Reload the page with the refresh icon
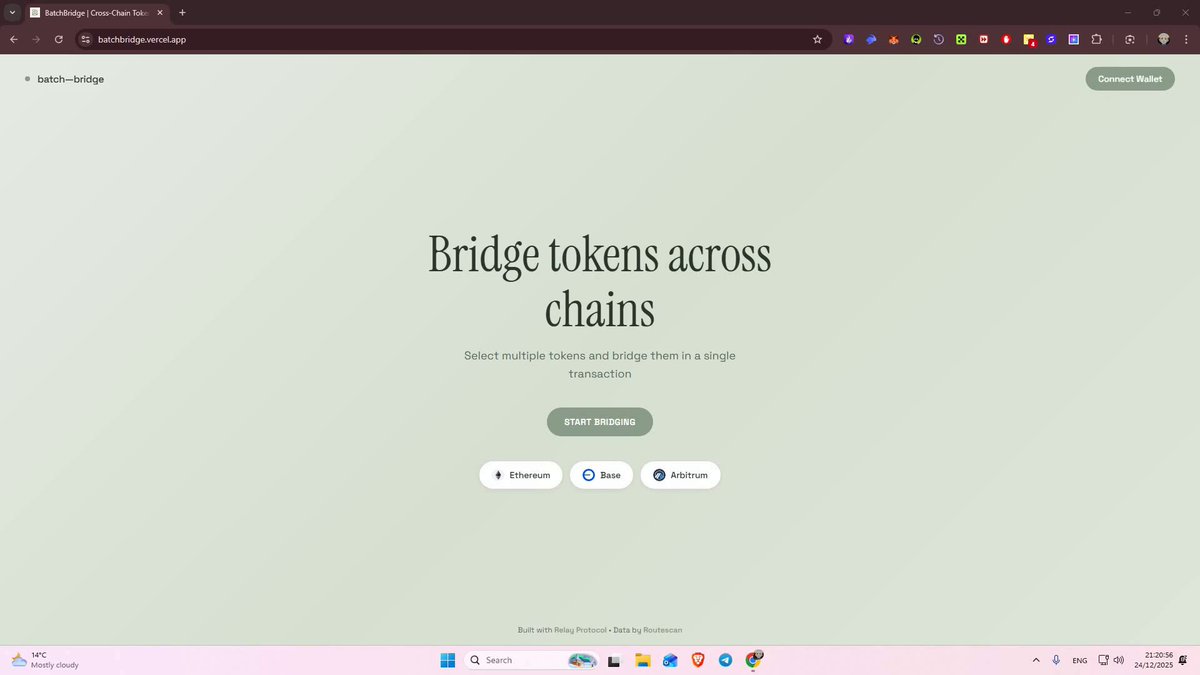Image resolution: width=1200 pixels, height=675 pixels. 59,39
